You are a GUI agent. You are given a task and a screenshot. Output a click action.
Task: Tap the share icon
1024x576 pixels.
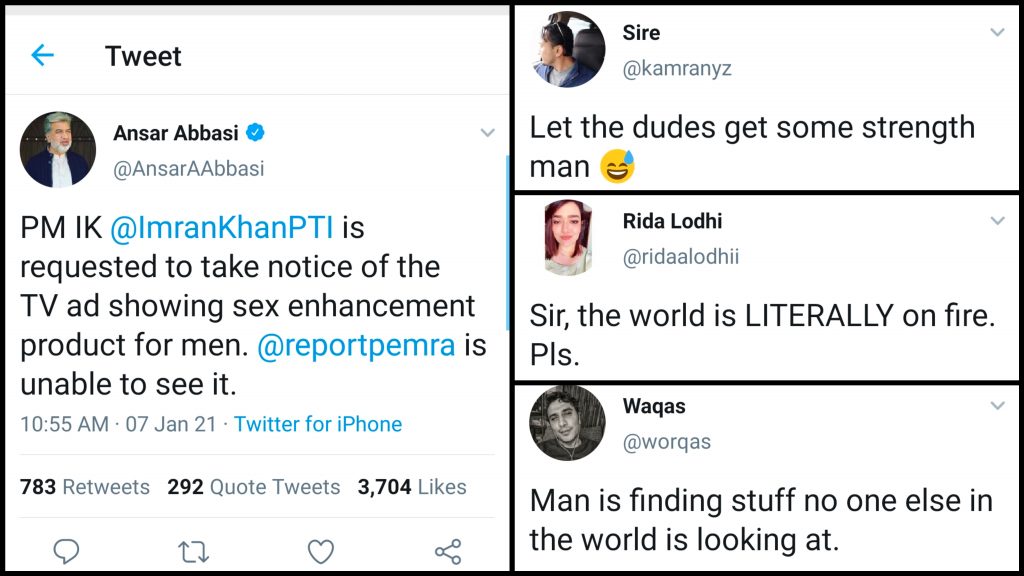tap(448, 550)
